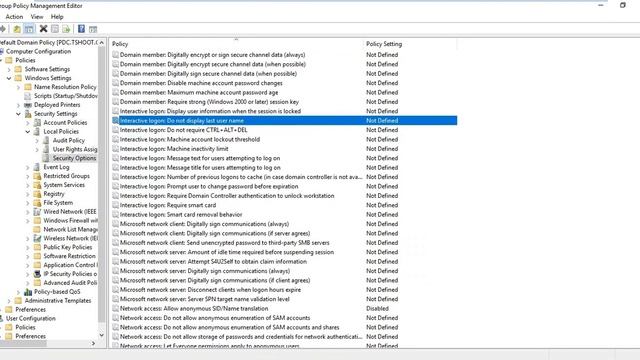640x360 pixels.
Task: Sort list by the Policy column header
Action: 236,44
